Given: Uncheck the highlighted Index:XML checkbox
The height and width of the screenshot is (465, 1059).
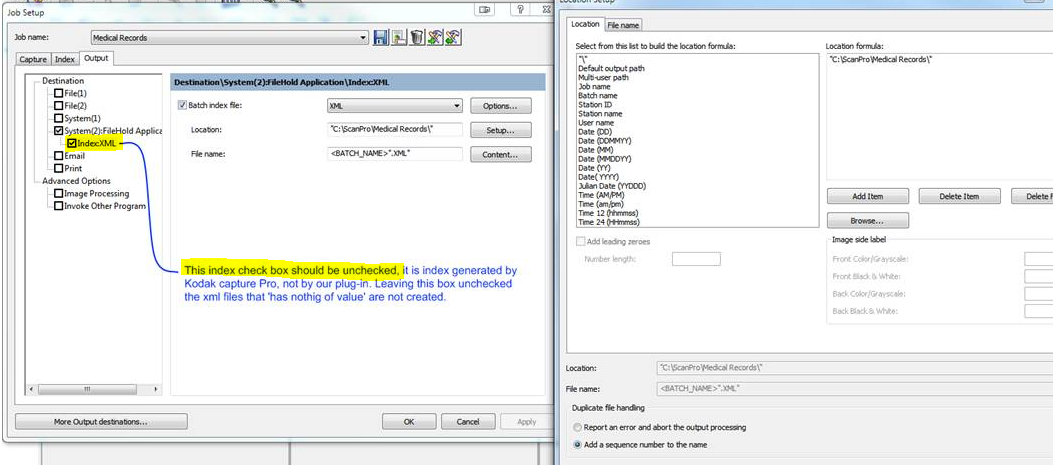Looking at the screenshot, I should tap(72, 143).
